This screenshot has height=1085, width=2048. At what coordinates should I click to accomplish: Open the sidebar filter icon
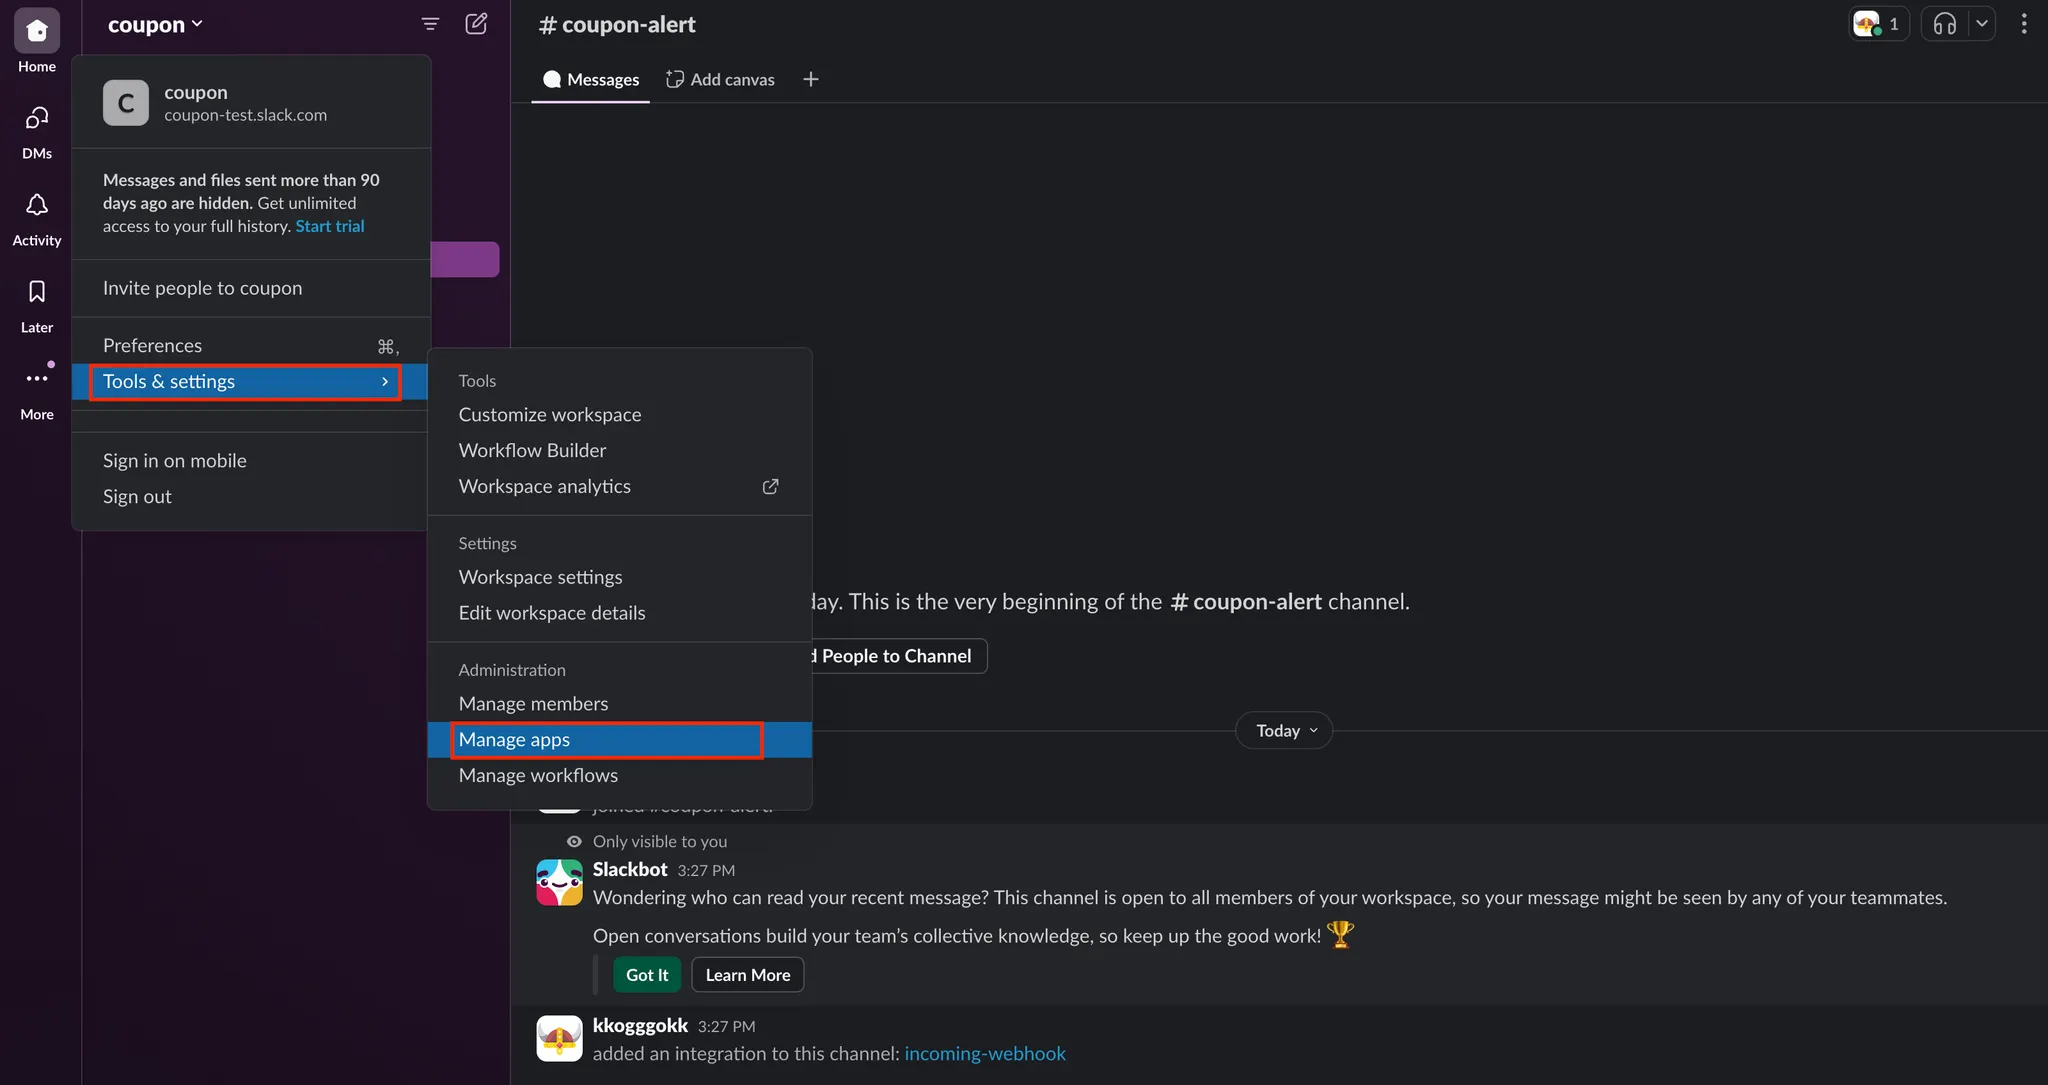pos(430,24)
